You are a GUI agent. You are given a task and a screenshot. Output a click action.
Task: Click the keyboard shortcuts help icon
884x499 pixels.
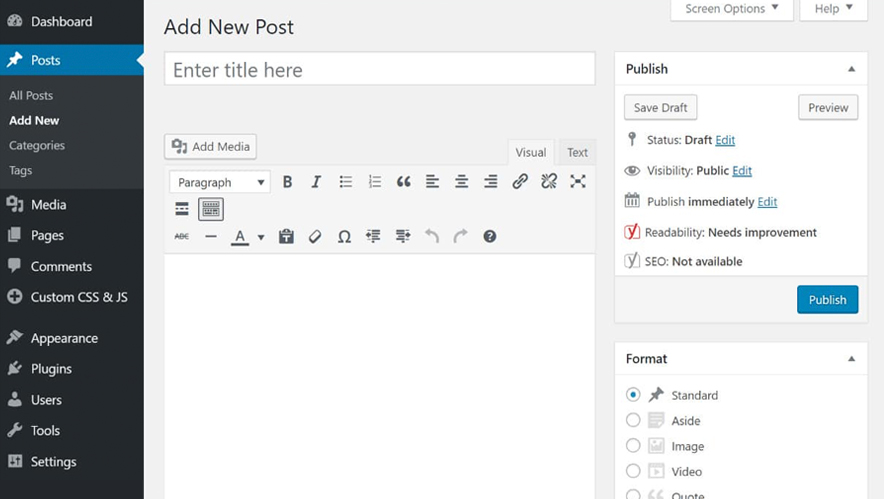click(489, 237)
